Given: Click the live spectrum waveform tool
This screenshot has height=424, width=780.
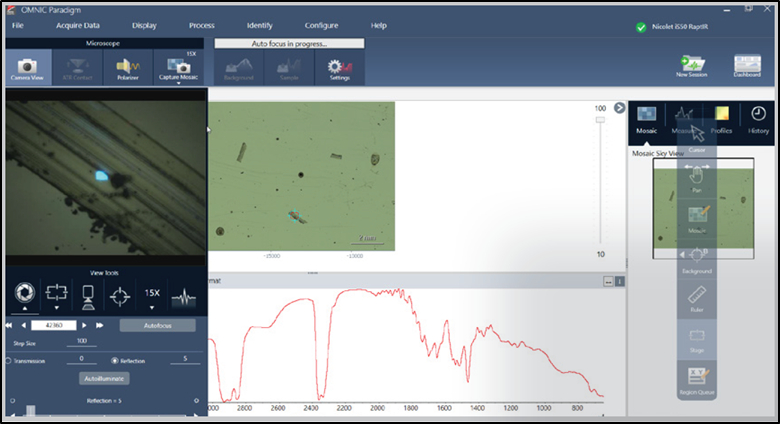Looking at the screenshot, I should click(184, 298).
